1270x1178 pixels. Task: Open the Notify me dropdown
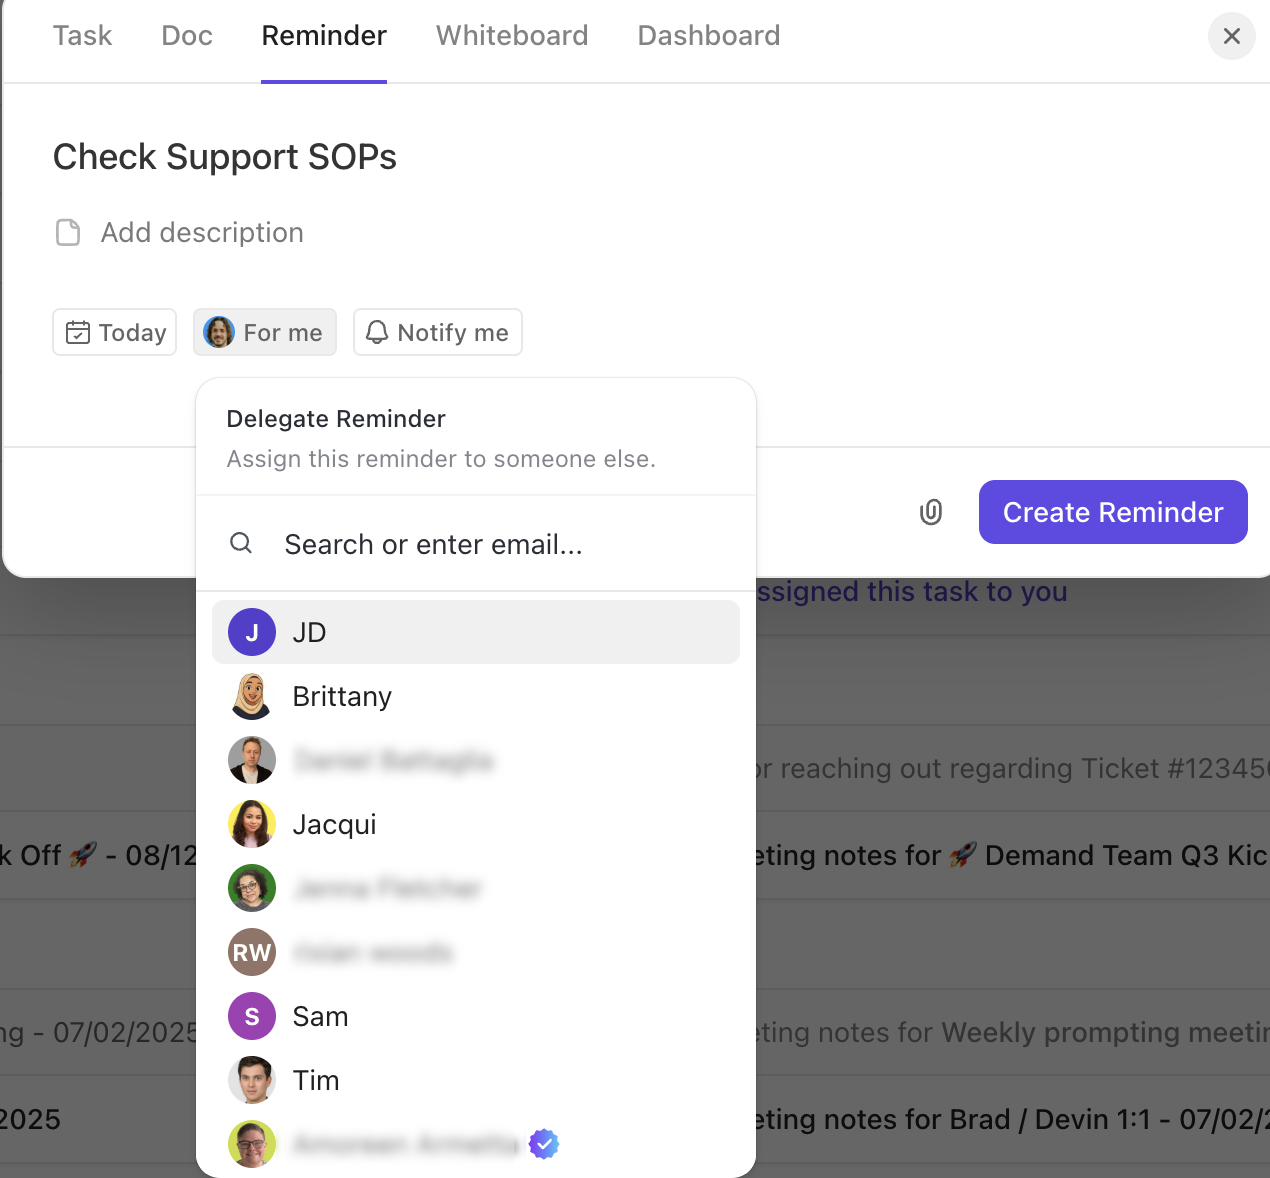click(438, 332)
